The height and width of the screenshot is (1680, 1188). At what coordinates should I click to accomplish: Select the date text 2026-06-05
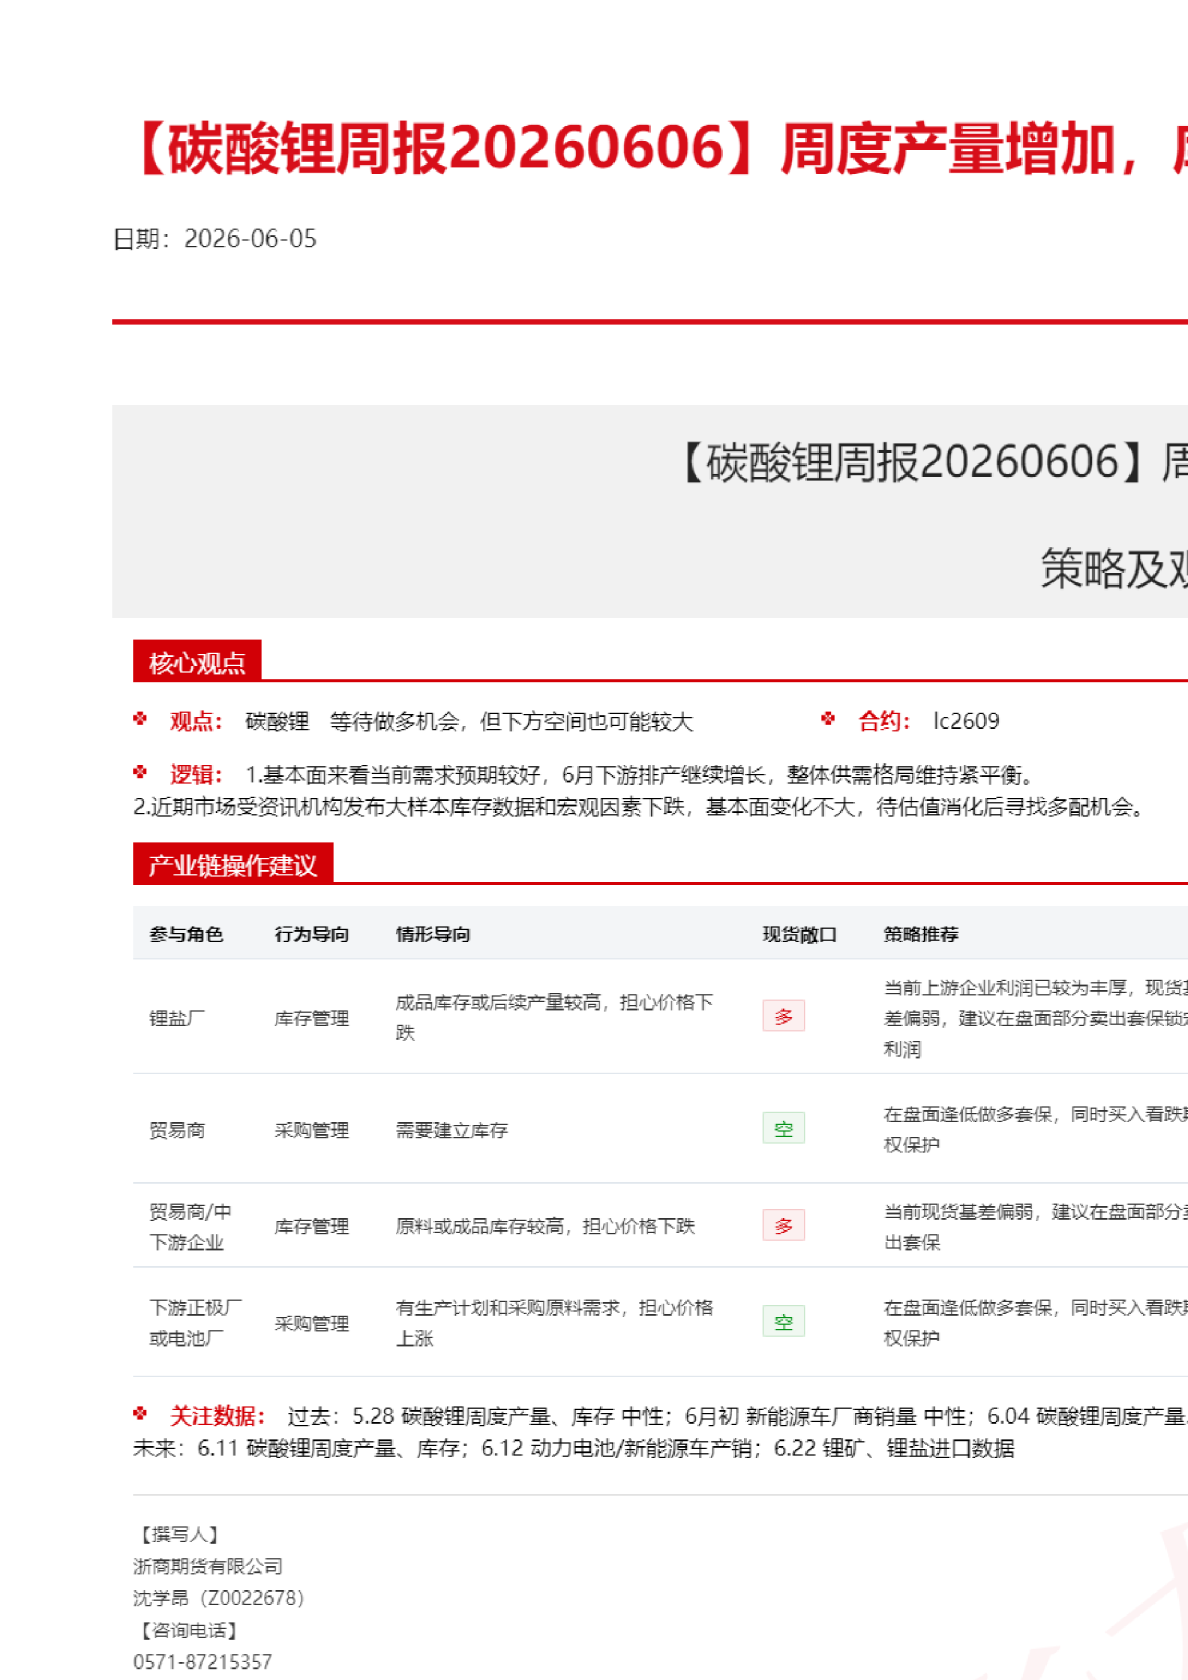pyautogui.click(x=251, y=238)
